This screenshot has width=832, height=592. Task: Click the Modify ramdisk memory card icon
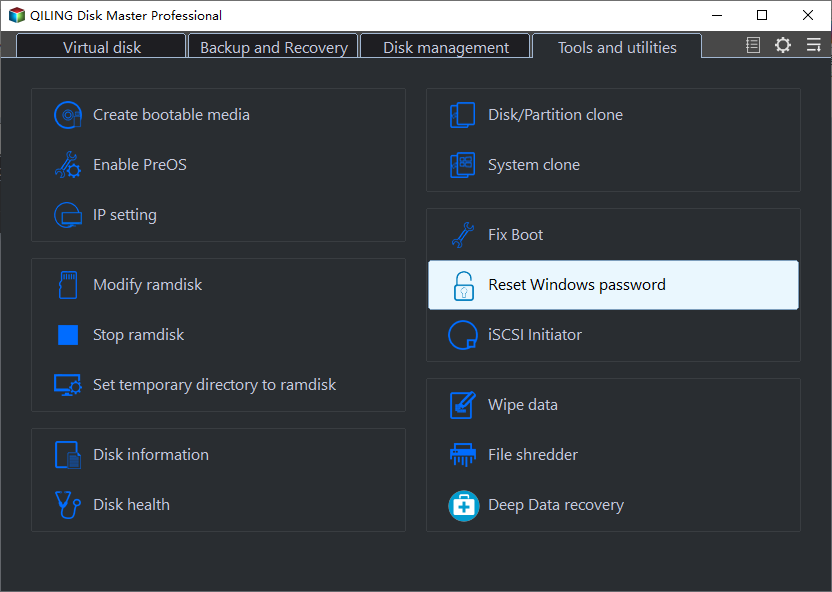tap(68, 285)
